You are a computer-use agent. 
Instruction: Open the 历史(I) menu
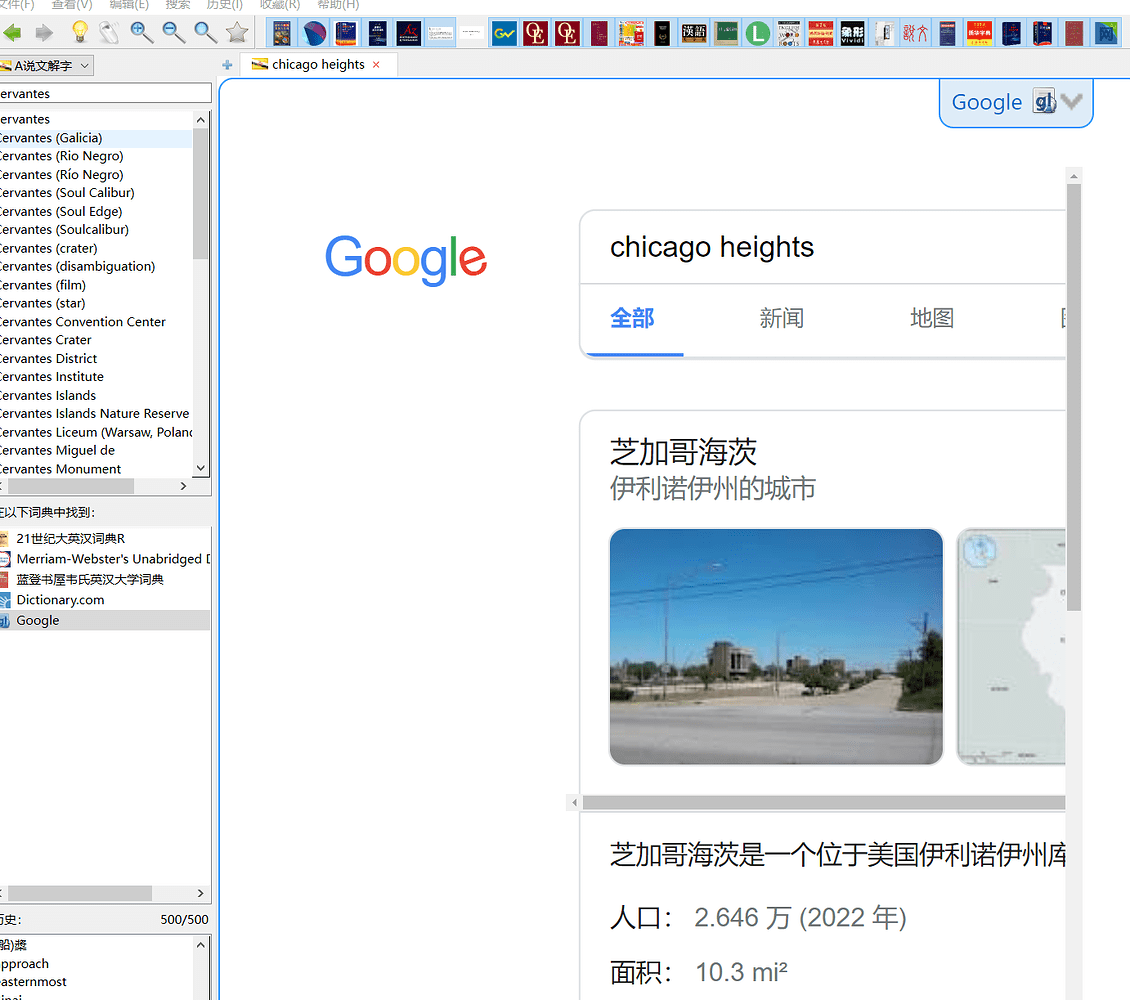(x=223, y=6)
